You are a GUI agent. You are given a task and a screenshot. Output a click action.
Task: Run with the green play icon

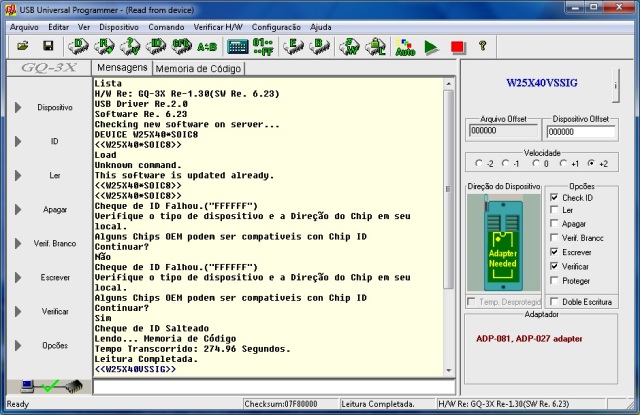click(x=431, y=47)
